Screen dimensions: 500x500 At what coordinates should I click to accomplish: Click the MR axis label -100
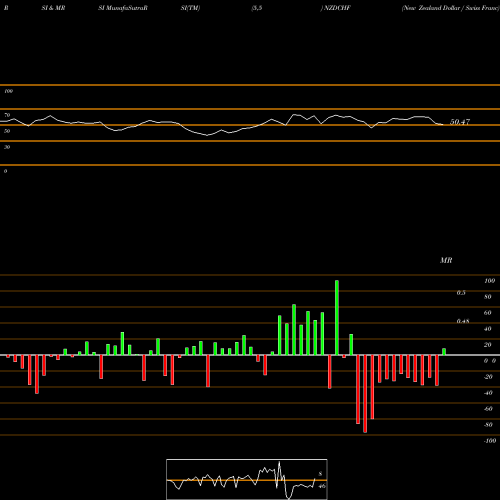click(490, 441)
